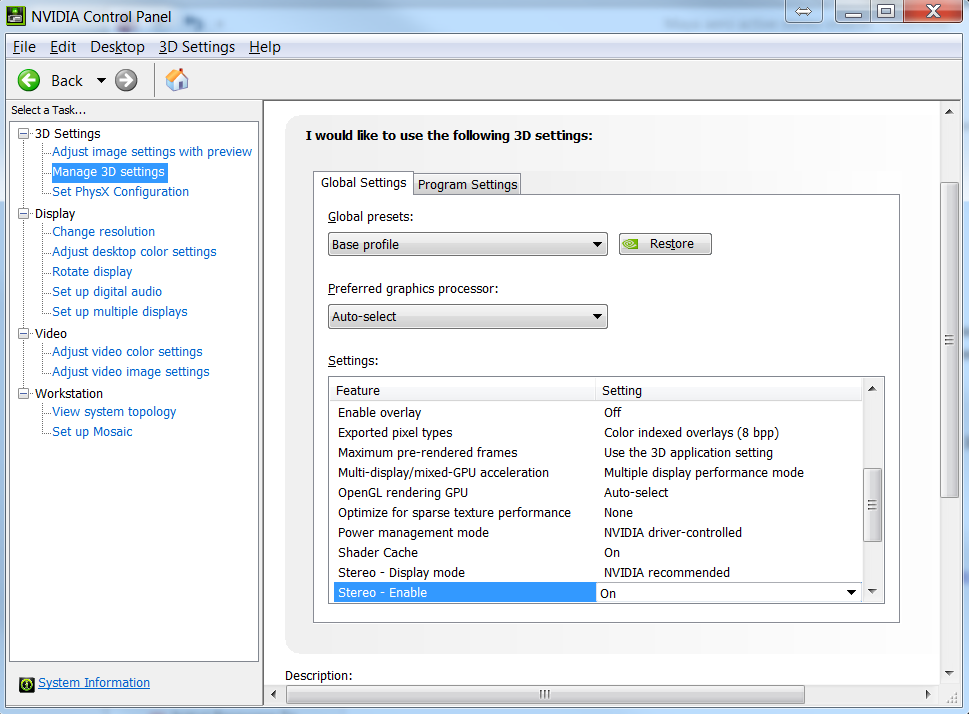Click the main panel vertical scrollbar thumb
The image size is (969, 714).
point(949,339)
